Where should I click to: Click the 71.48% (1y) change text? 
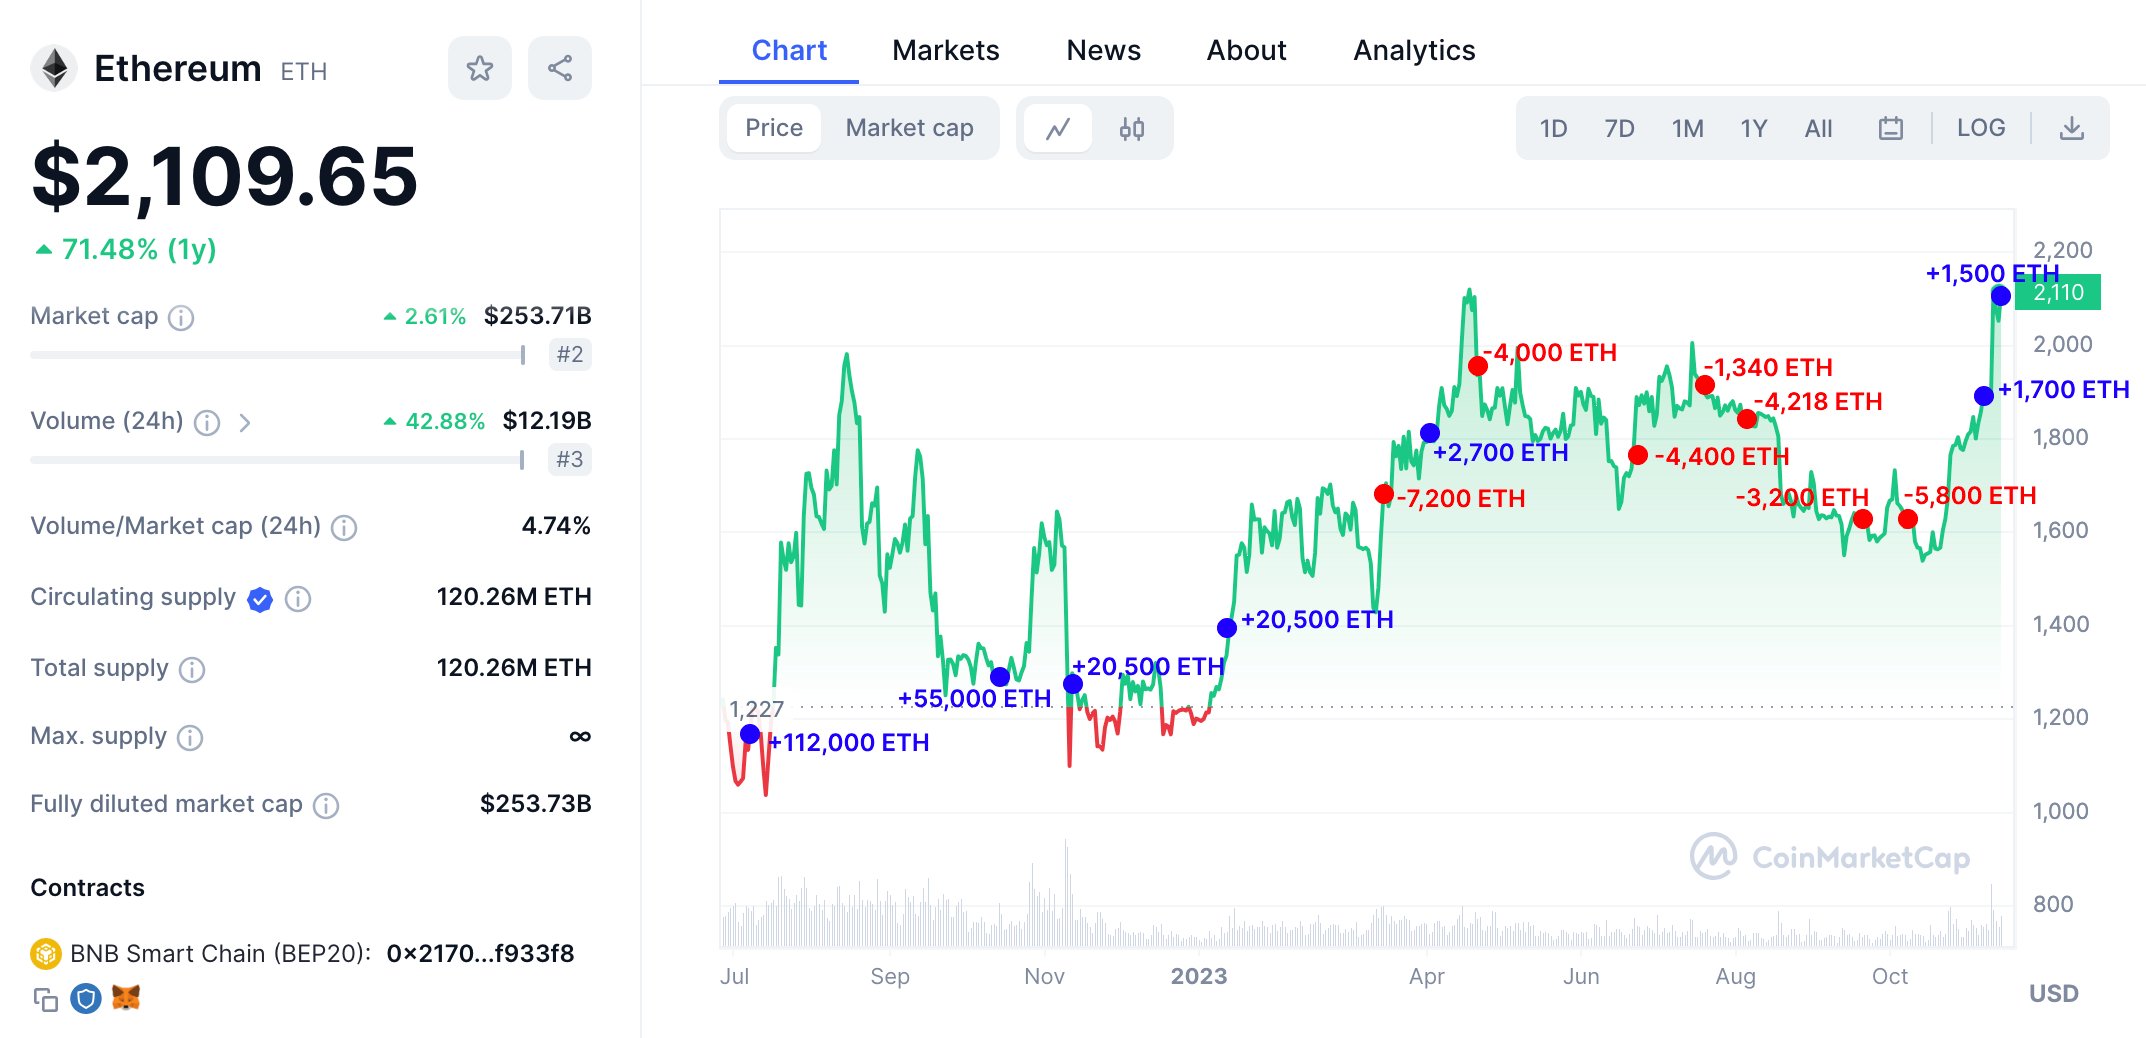139,249
